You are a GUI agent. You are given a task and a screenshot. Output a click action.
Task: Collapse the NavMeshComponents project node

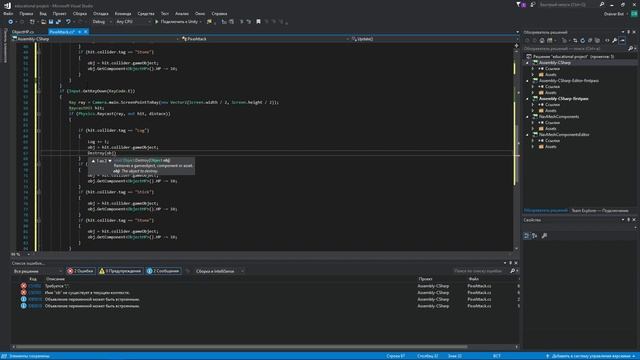pos(527,117)
